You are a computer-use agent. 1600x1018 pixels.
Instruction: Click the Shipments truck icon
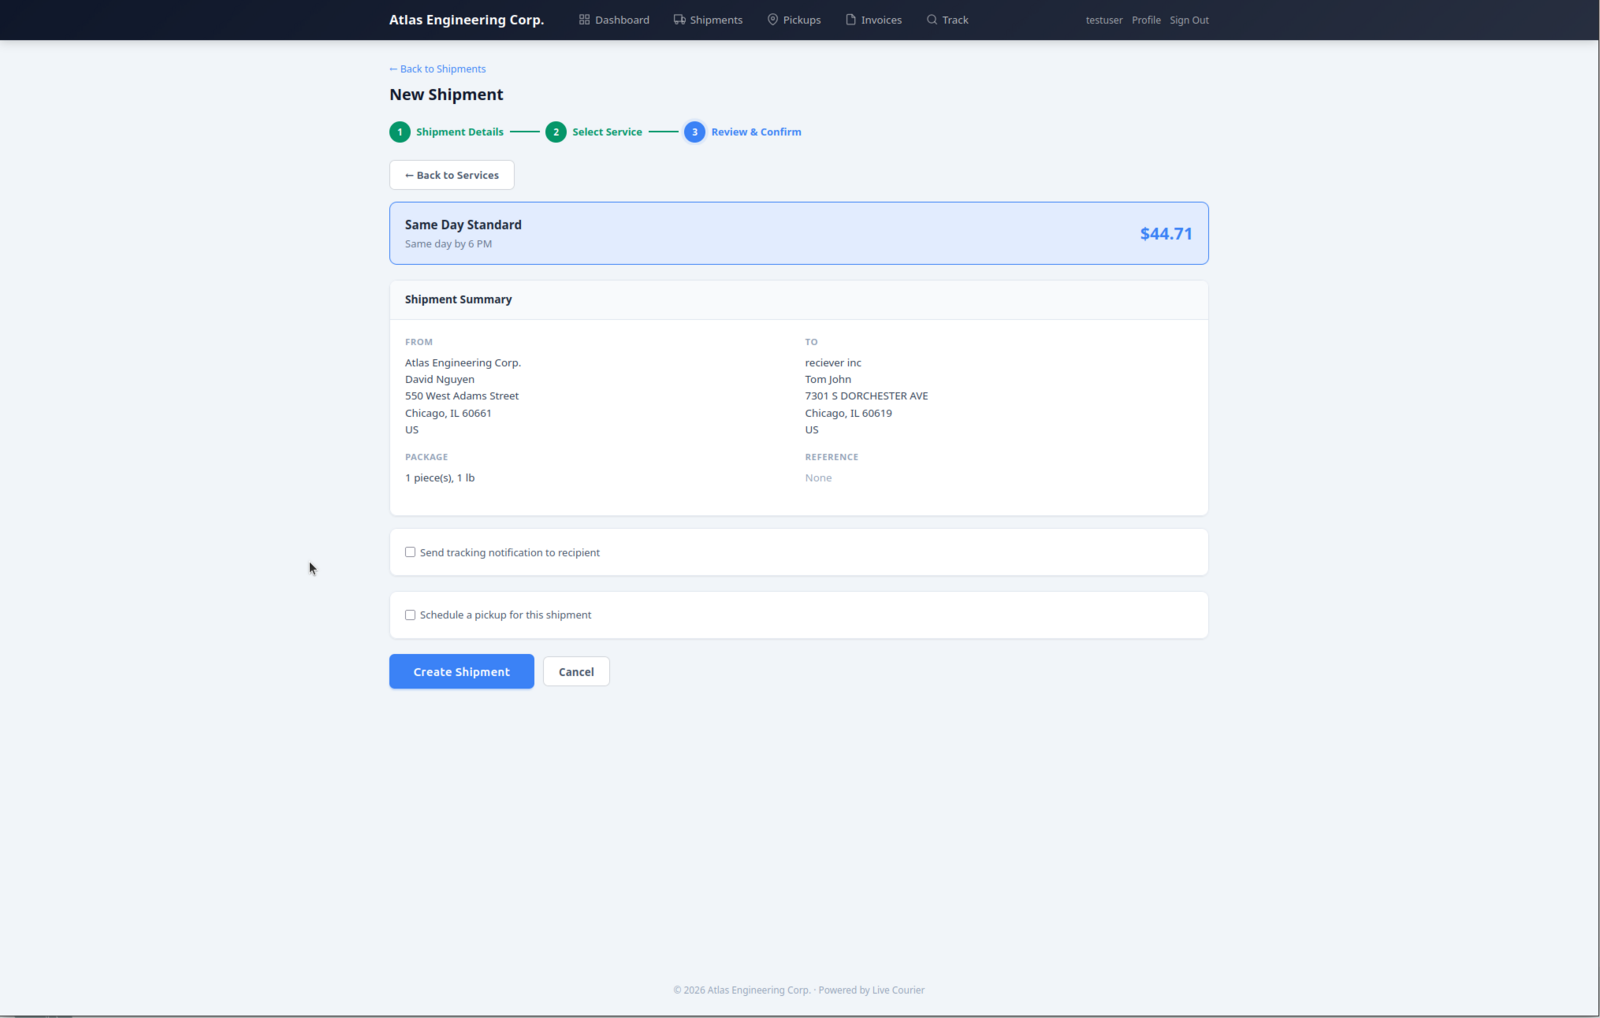click(679, 20)
